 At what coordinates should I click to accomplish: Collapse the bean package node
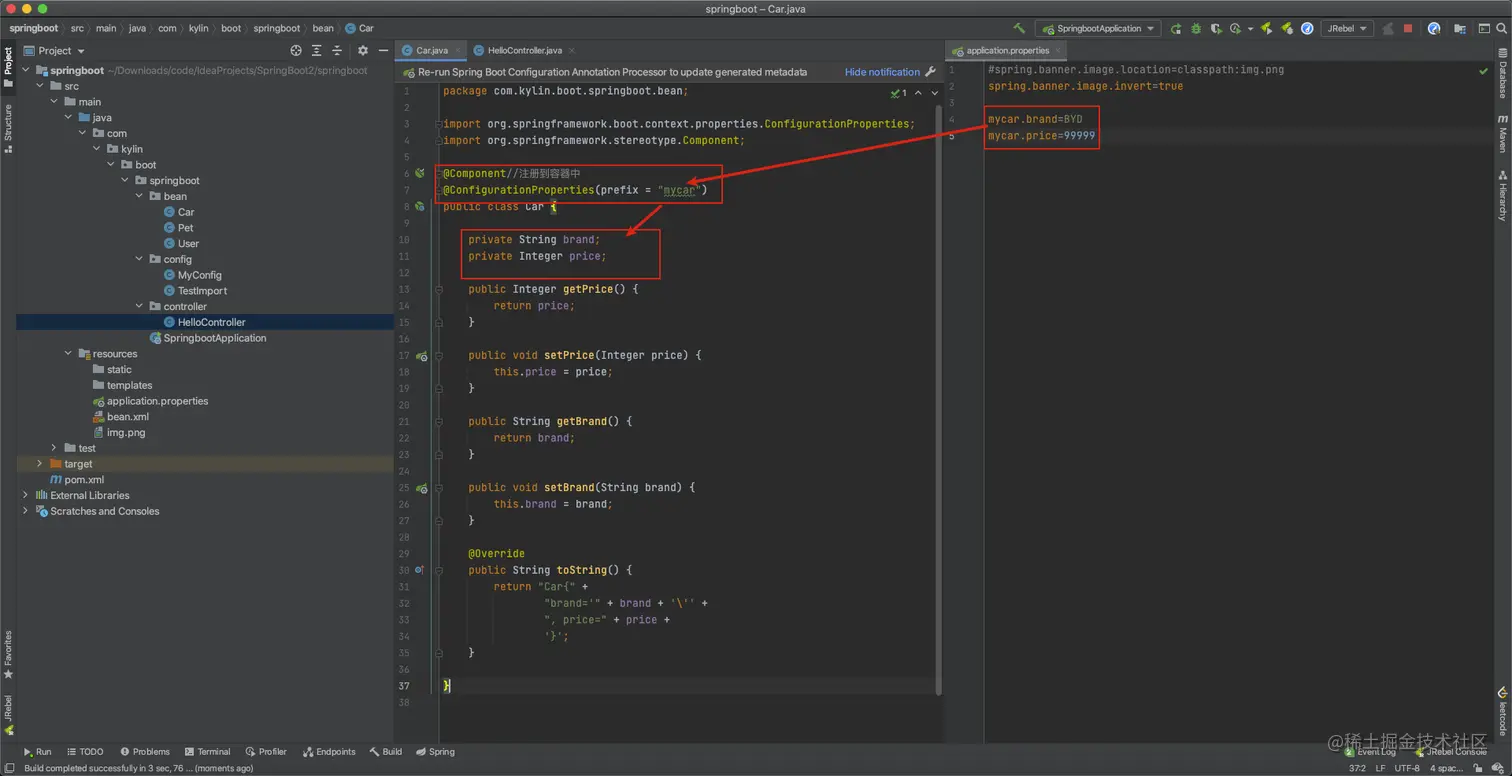[x=139, y=197]
